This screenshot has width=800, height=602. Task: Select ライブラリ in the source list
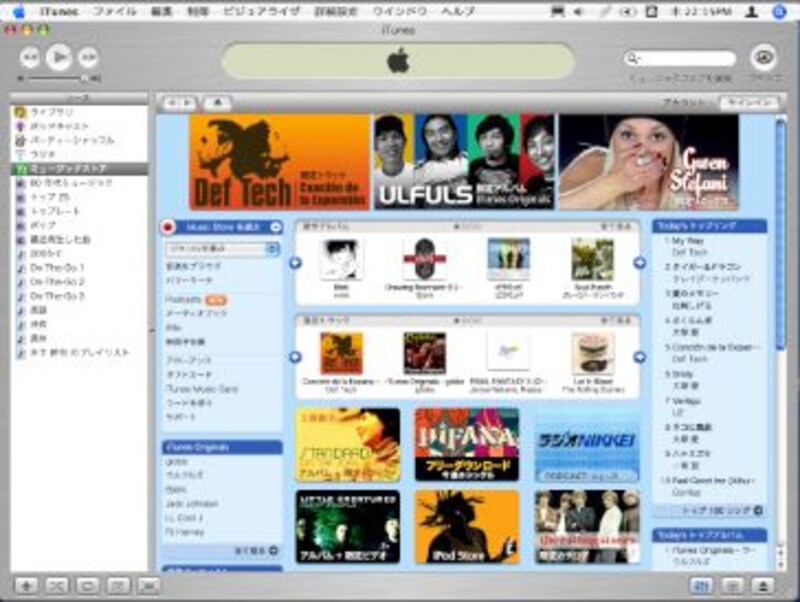pos(79,112)
